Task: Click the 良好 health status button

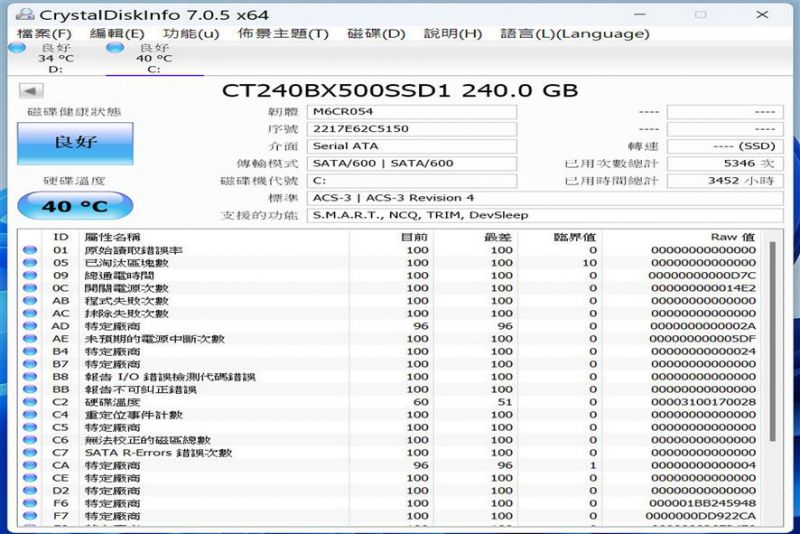Action: pyautogui.click(x=75, y=143)
